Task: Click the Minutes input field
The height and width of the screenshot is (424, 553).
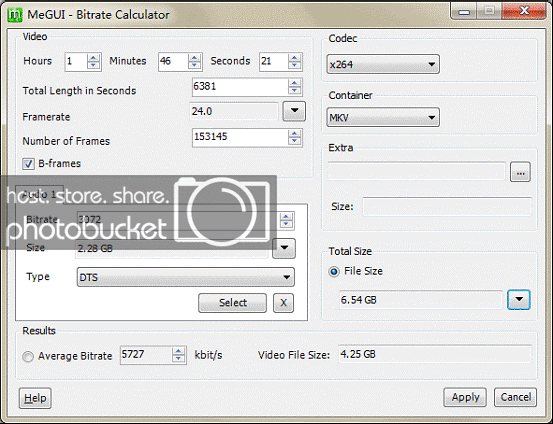Action: pos(173,62)
